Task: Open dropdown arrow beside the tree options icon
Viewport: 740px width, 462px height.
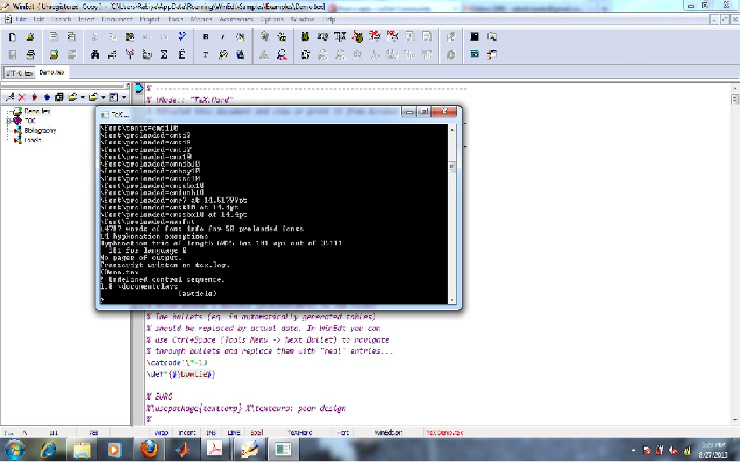Action: coord(124,98)
